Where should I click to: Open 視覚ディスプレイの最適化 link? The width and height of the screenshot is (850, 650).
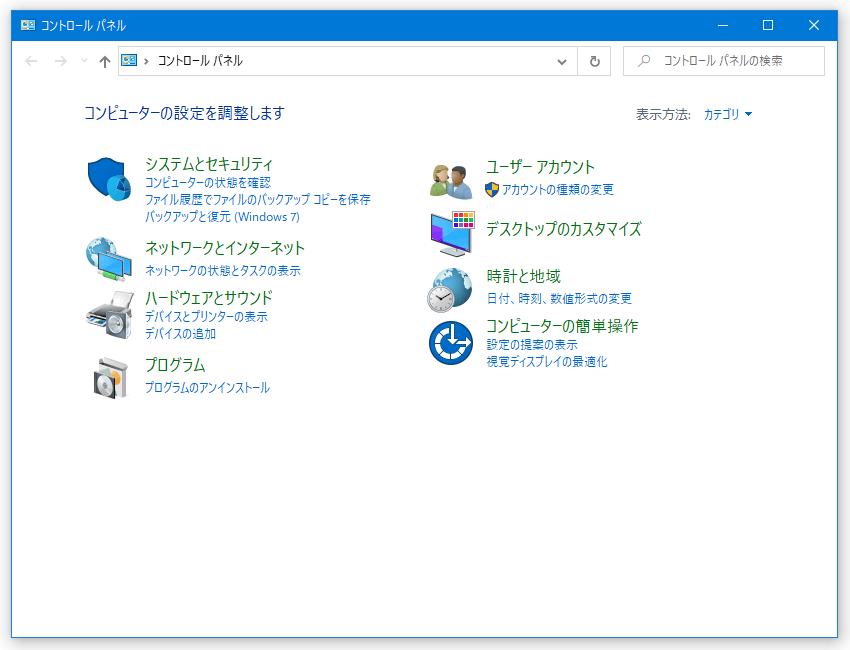[547, 362]
